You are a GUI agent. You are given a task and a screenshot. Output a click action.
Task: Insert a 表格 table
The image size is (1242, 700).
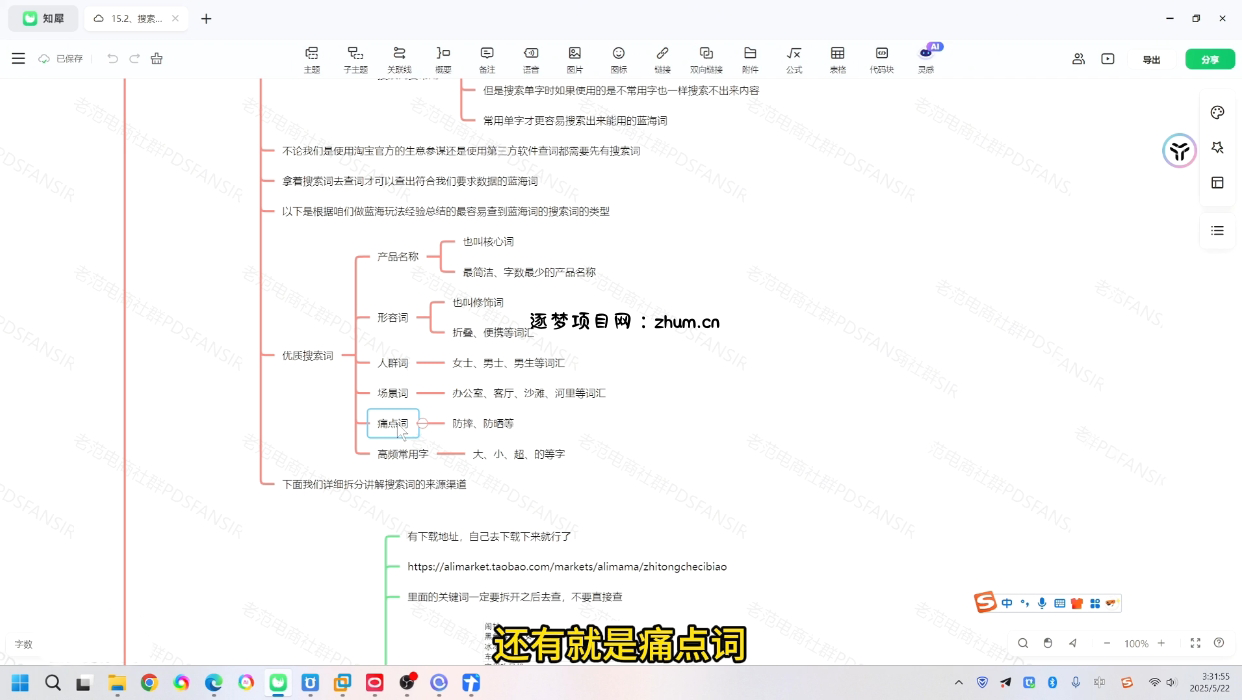[x=837, y=60]
